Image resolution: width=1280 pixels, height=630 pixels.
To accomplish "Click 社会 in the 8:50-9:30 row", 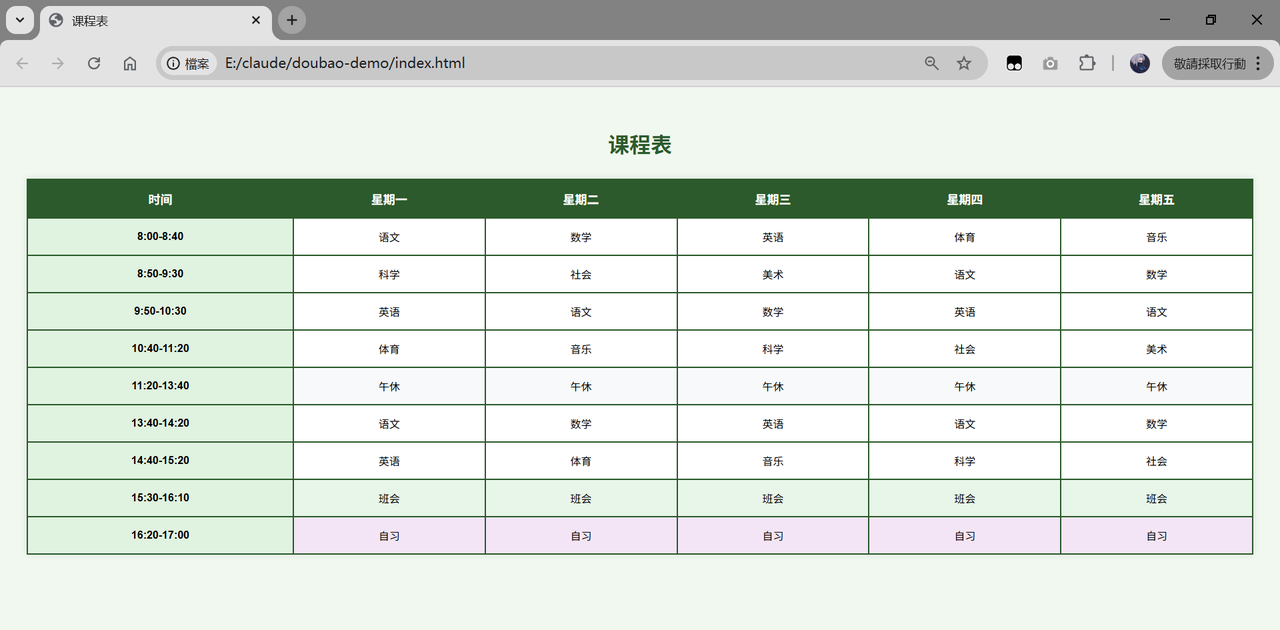I will (x=581, y=275).
